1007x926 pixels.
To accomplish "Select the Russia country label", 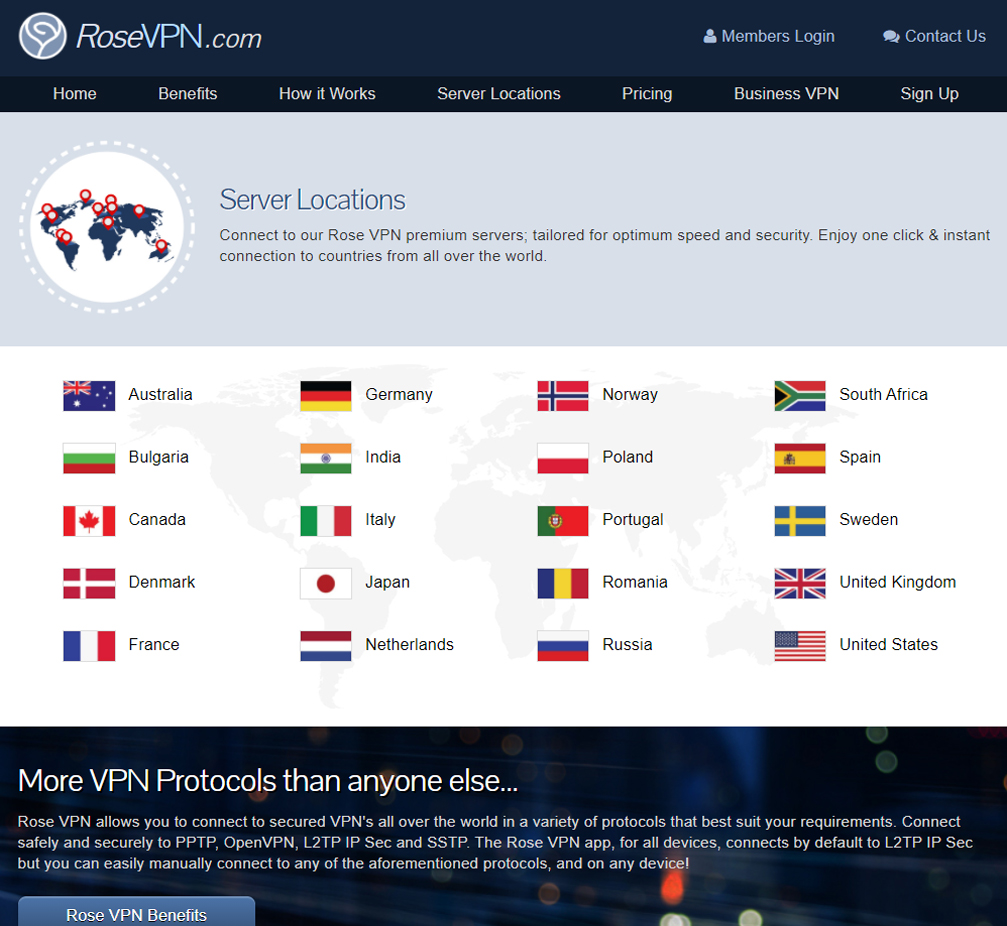I will (627, 644).
